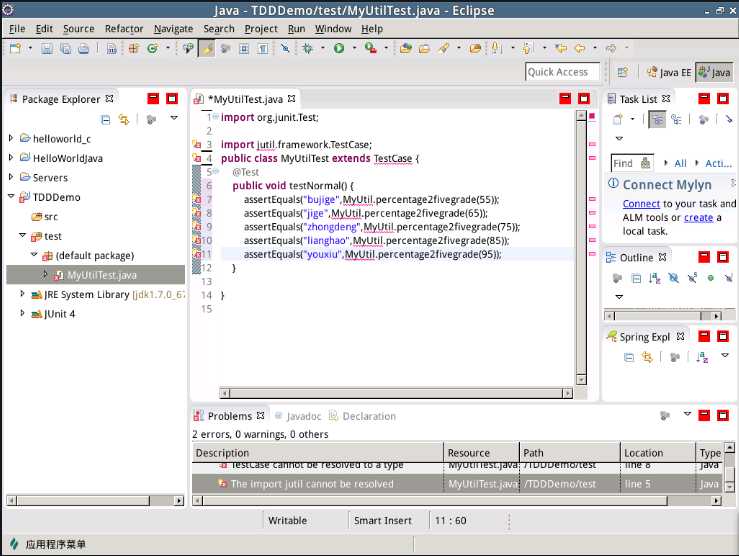Launch Debug with the bug icon
The image size is (739, 556).
click(x=307, y=48)
